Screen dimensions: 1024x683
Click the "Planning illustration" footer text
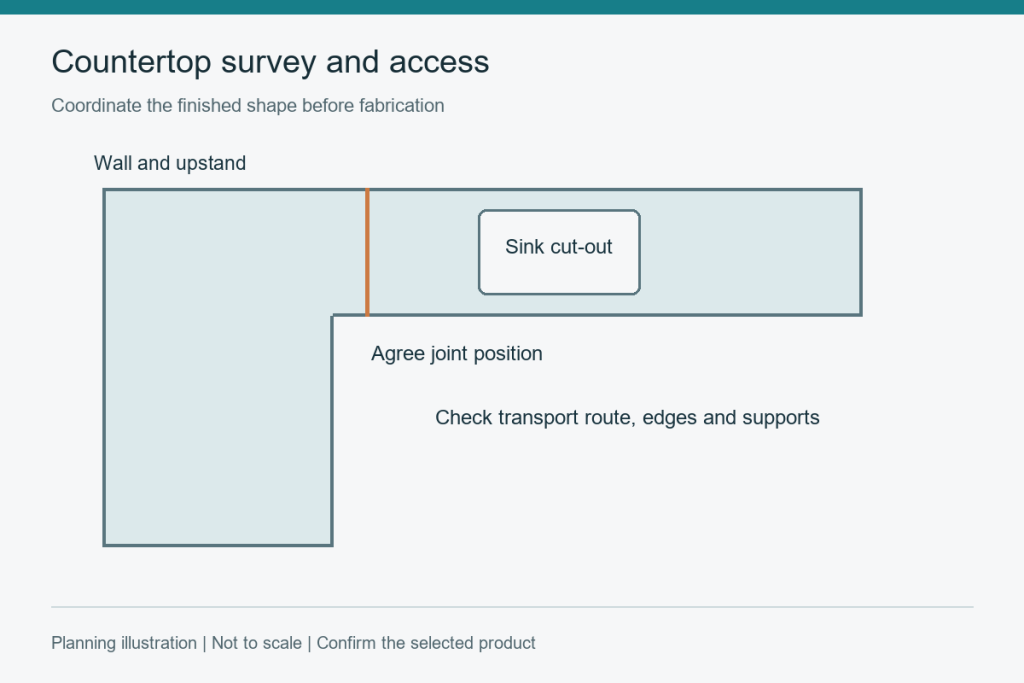[x=124, y=643]
